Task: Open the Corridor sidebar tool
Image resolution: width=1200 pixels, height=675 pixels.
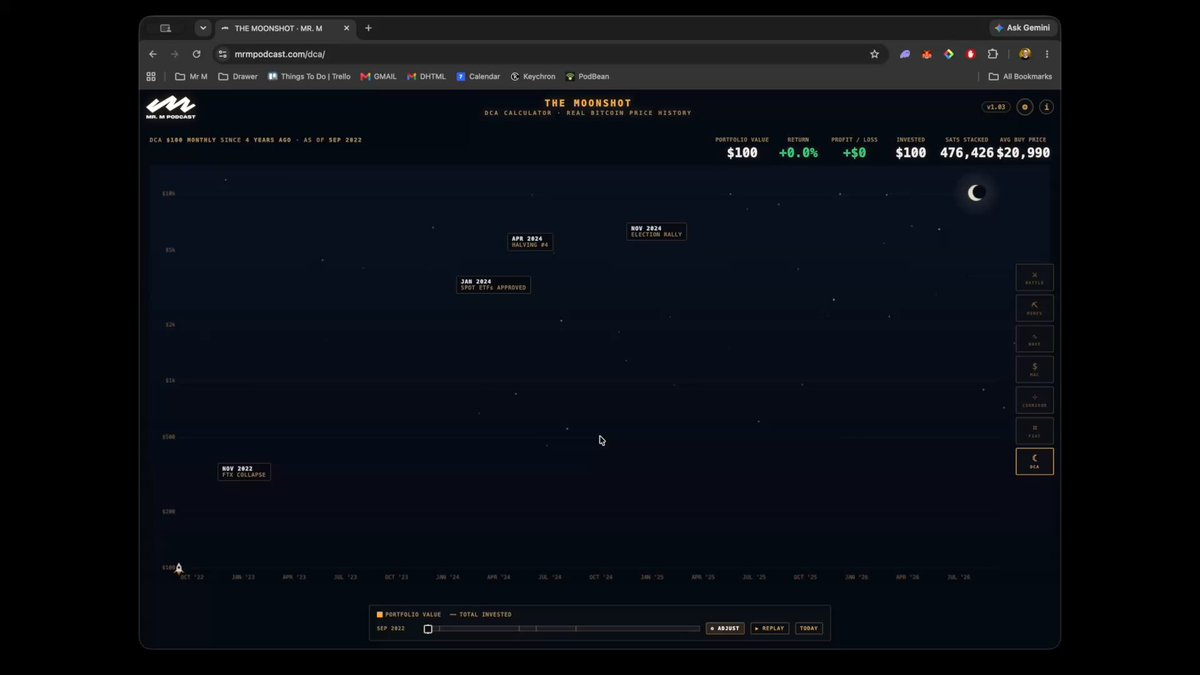Action: [x=1034, y=400]
